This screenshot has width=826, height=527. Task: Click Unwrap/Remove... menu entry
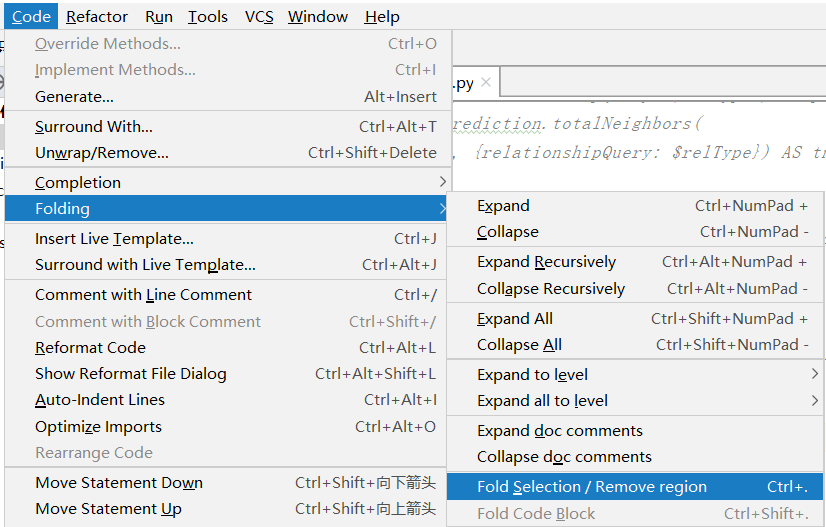228,153
